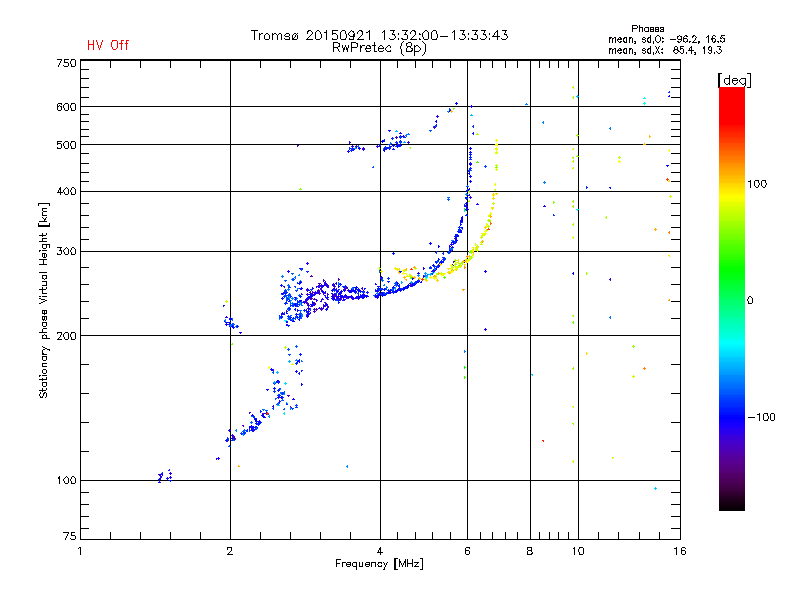Select the 'mean, sd,X: 85.4, 19.3' line
This screenshot has width=800, height=600.
(665, 50)
